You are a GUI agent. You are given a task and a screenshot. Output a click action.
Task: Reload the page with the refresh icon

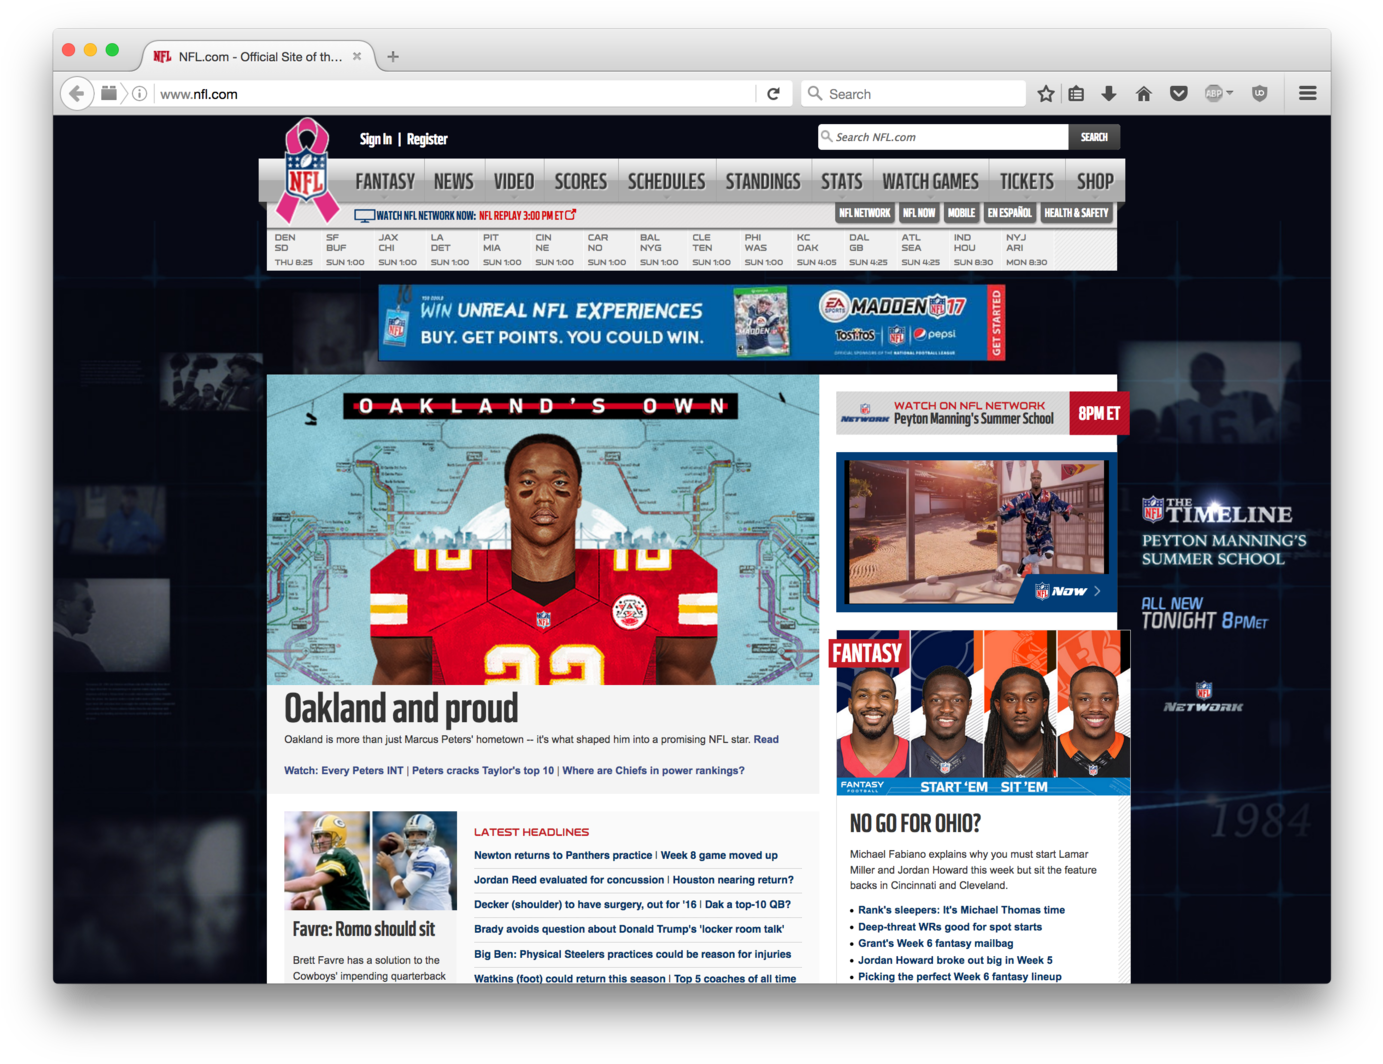coord(773,94)
